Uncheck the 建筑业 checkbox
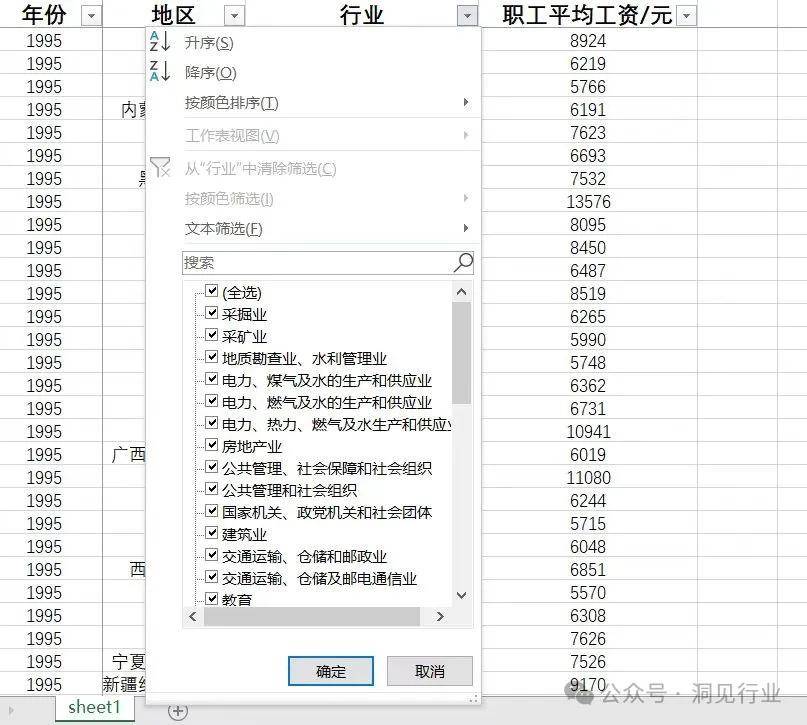 212,533
